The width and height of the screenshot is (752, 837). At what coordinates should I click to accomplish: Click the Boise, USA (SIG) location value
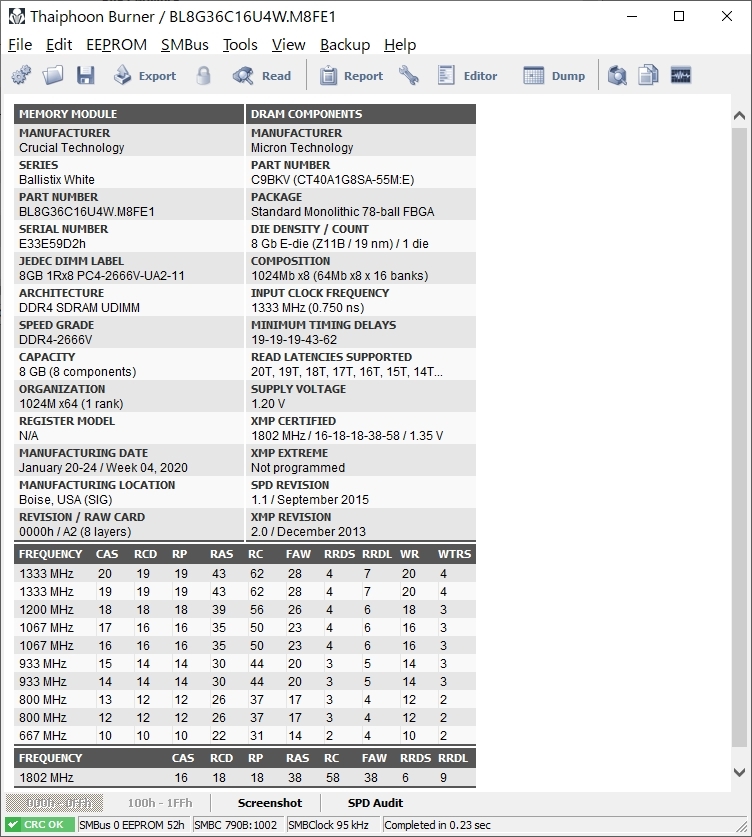(x=66, y=500)
